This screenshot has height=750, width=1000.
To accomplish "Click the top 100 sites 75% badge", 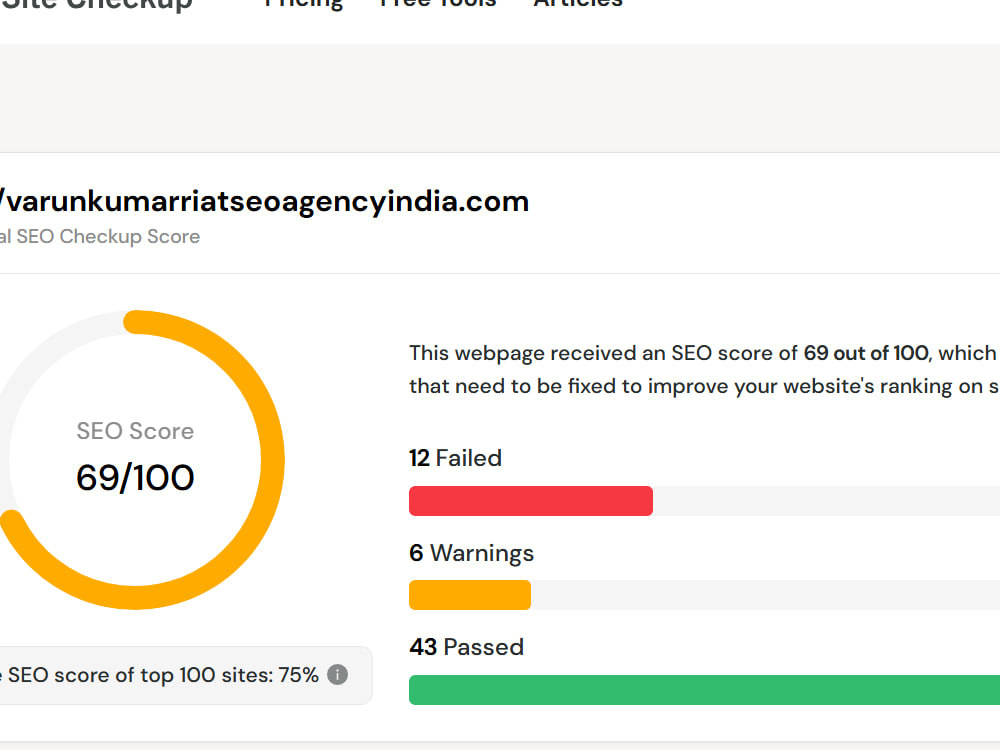I will tap(185, 675).
